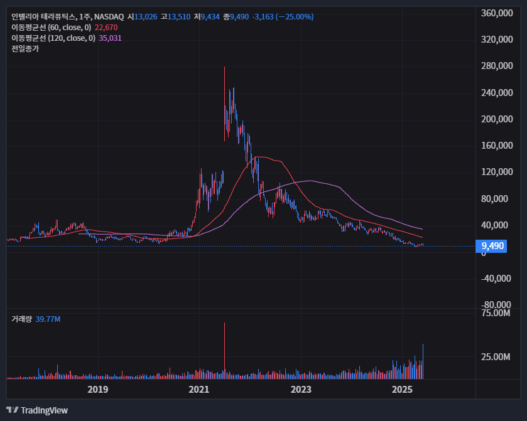Click the -40,000 price axis label
The height and width of the screenshot is (421, 527).
pos(496,279)
